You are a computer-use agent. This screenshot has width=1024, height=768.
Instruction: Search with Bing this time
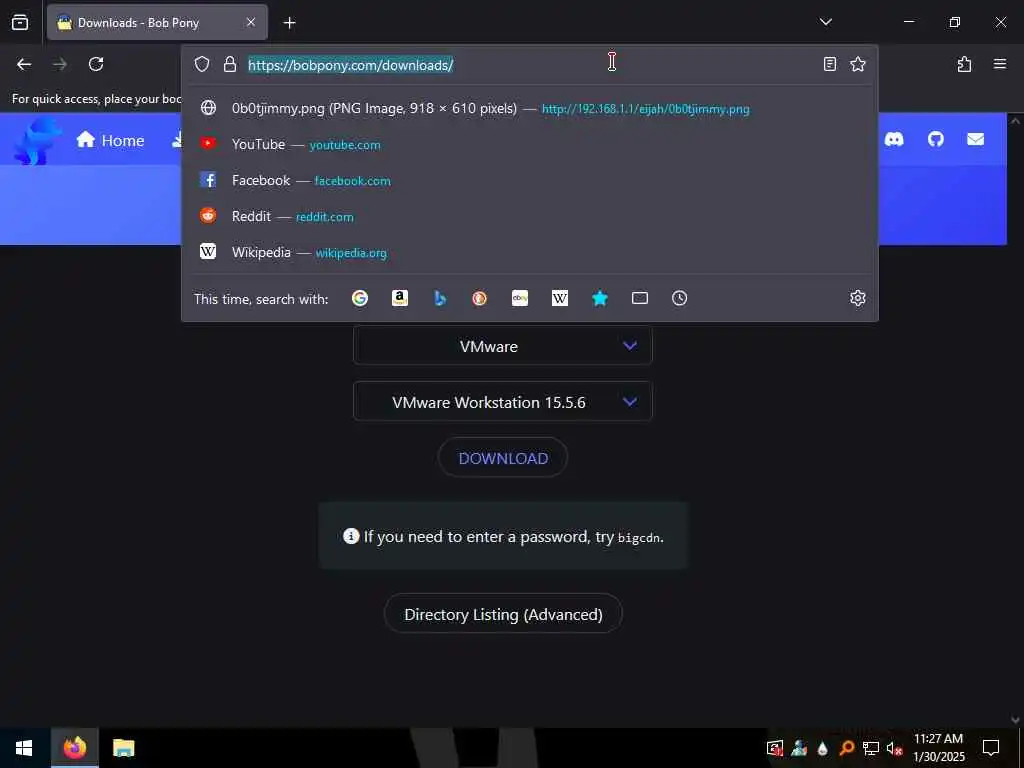[440, 298]
